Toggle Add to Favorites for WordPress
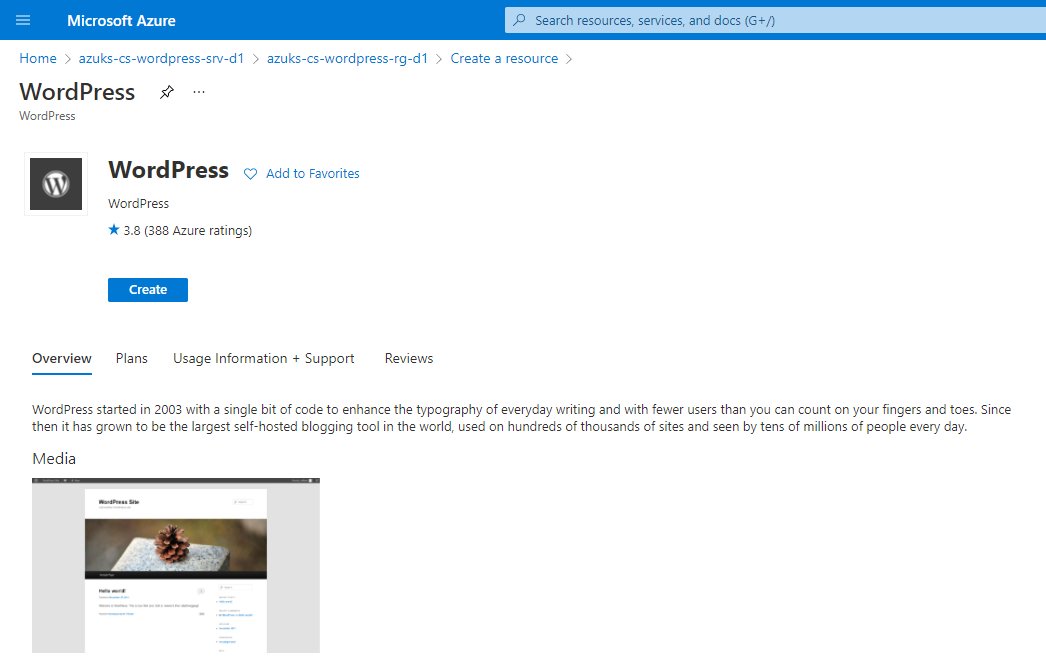Viewport: 1046px width, 672px height. [x=312, y=173]
